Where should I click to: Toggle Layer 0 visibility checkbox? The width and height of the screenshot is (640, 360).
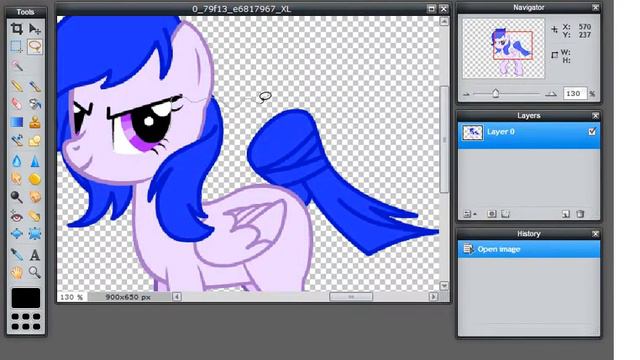point(592,131)
